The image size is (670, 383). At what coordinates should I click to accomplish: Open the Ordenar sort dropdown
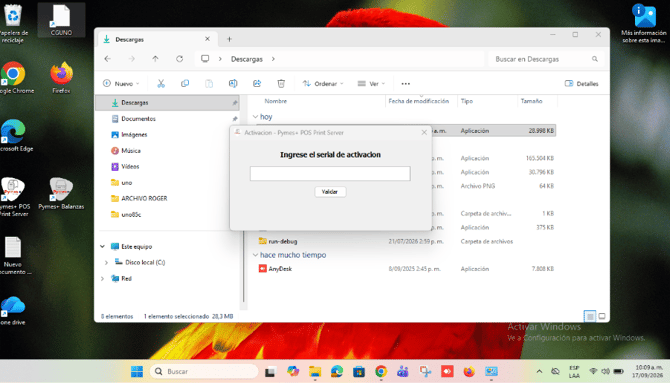click(323, 84)
